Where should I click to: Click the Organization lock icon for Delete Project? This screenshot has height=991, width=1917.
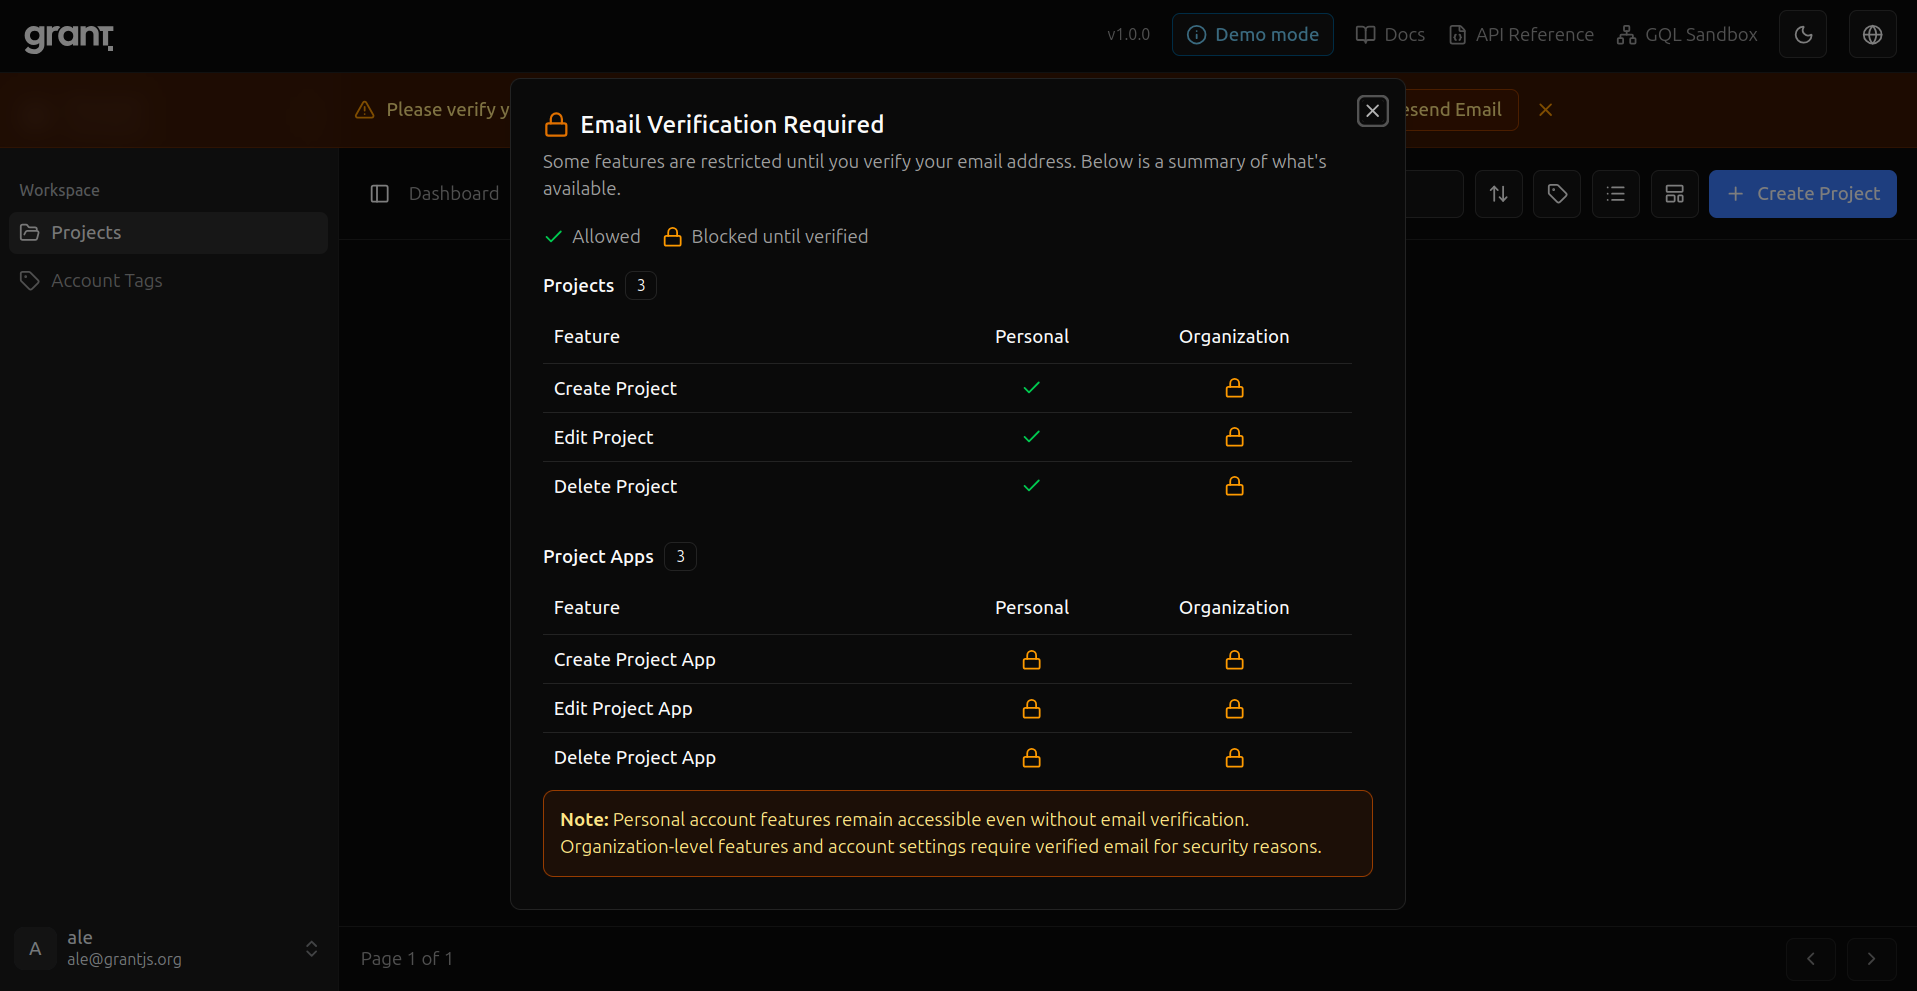pos(1234,486)
